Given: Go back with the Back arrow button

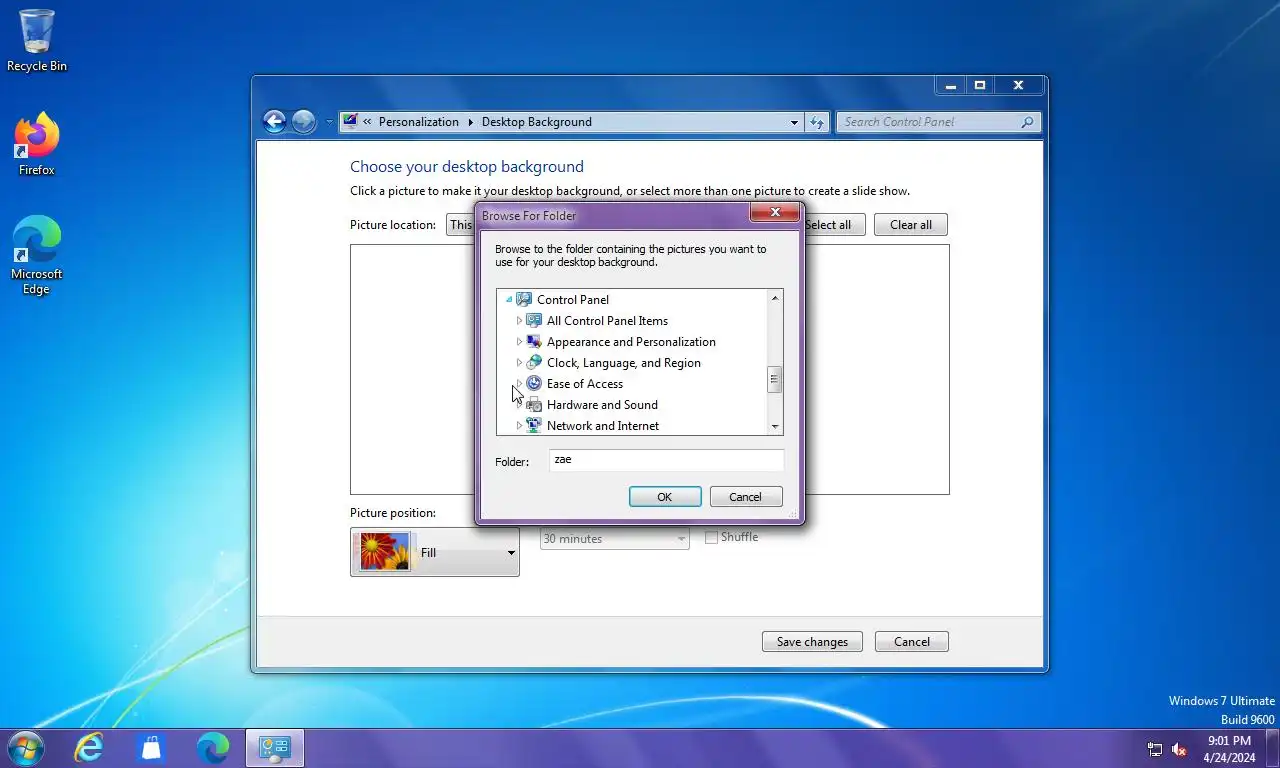Looking at the screenshot, I should point(275,122).
